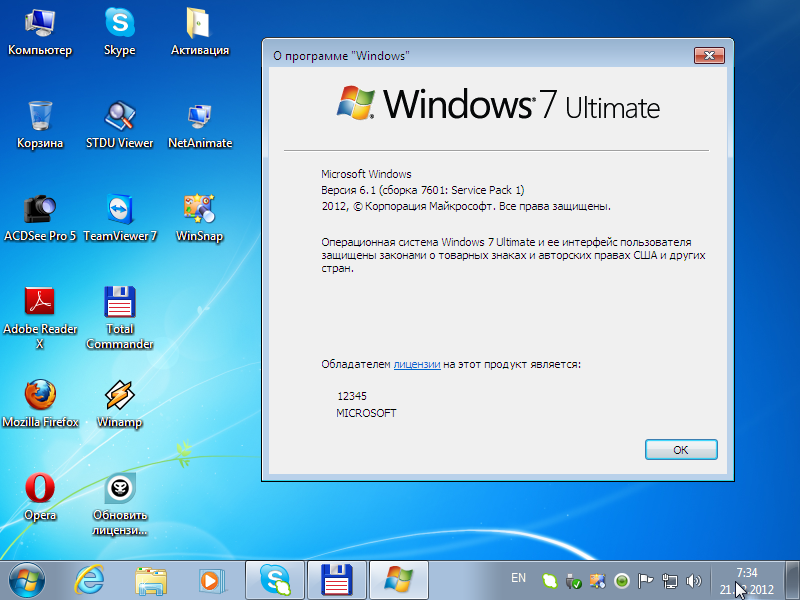The height and width of the screenshot is (600, 800).
Task: Open the Активация folder on desktop
Action: tap(199, 32)
